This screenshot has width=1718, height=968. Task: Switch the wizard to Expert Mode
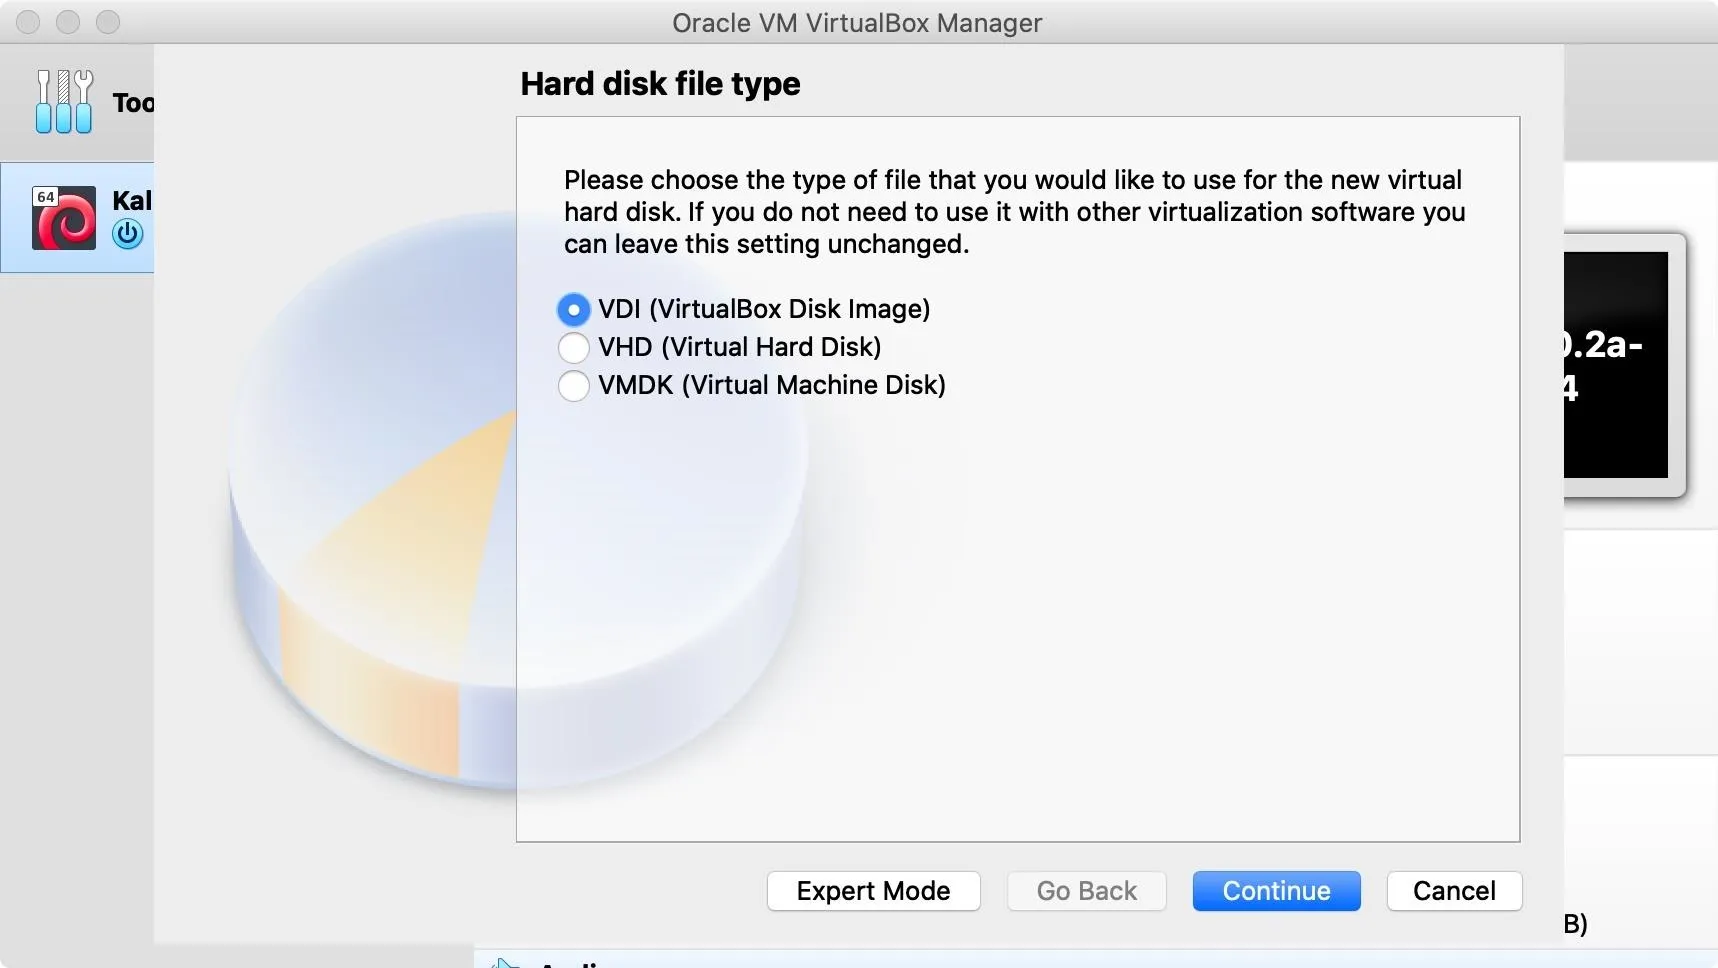pyautogui.click(x=873, y=891)
